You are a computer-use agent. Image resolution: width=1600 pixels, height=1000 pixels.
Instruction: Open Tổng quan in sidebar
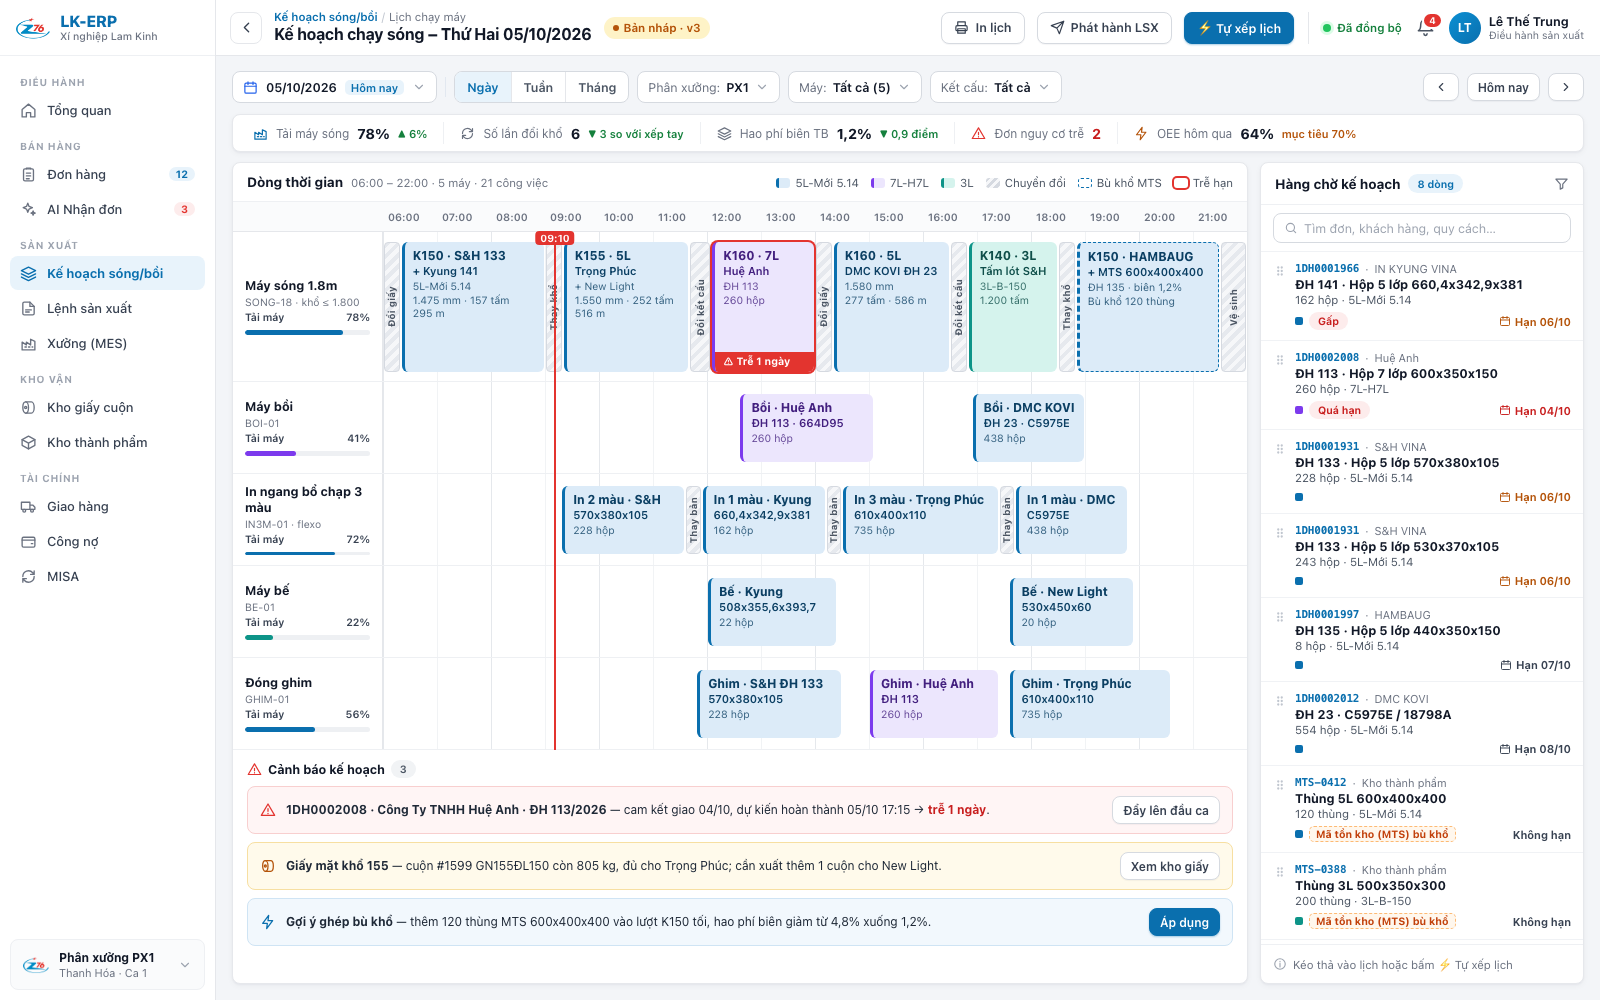pos(107,110)
